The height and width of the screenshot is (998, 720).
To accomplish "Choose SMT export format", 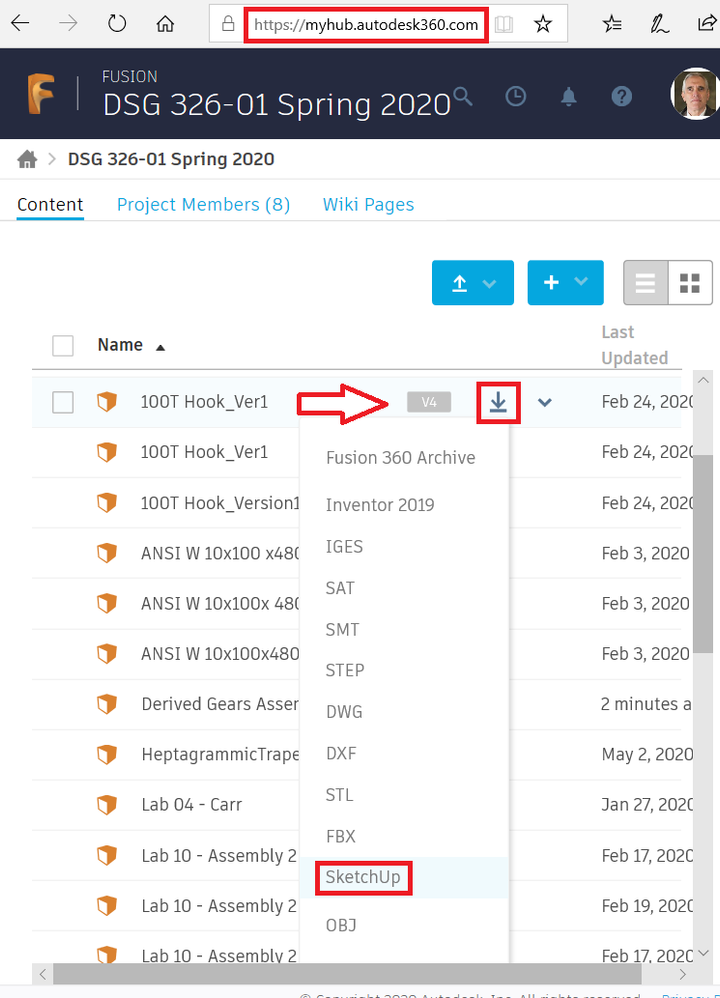I will coord(342,629).
